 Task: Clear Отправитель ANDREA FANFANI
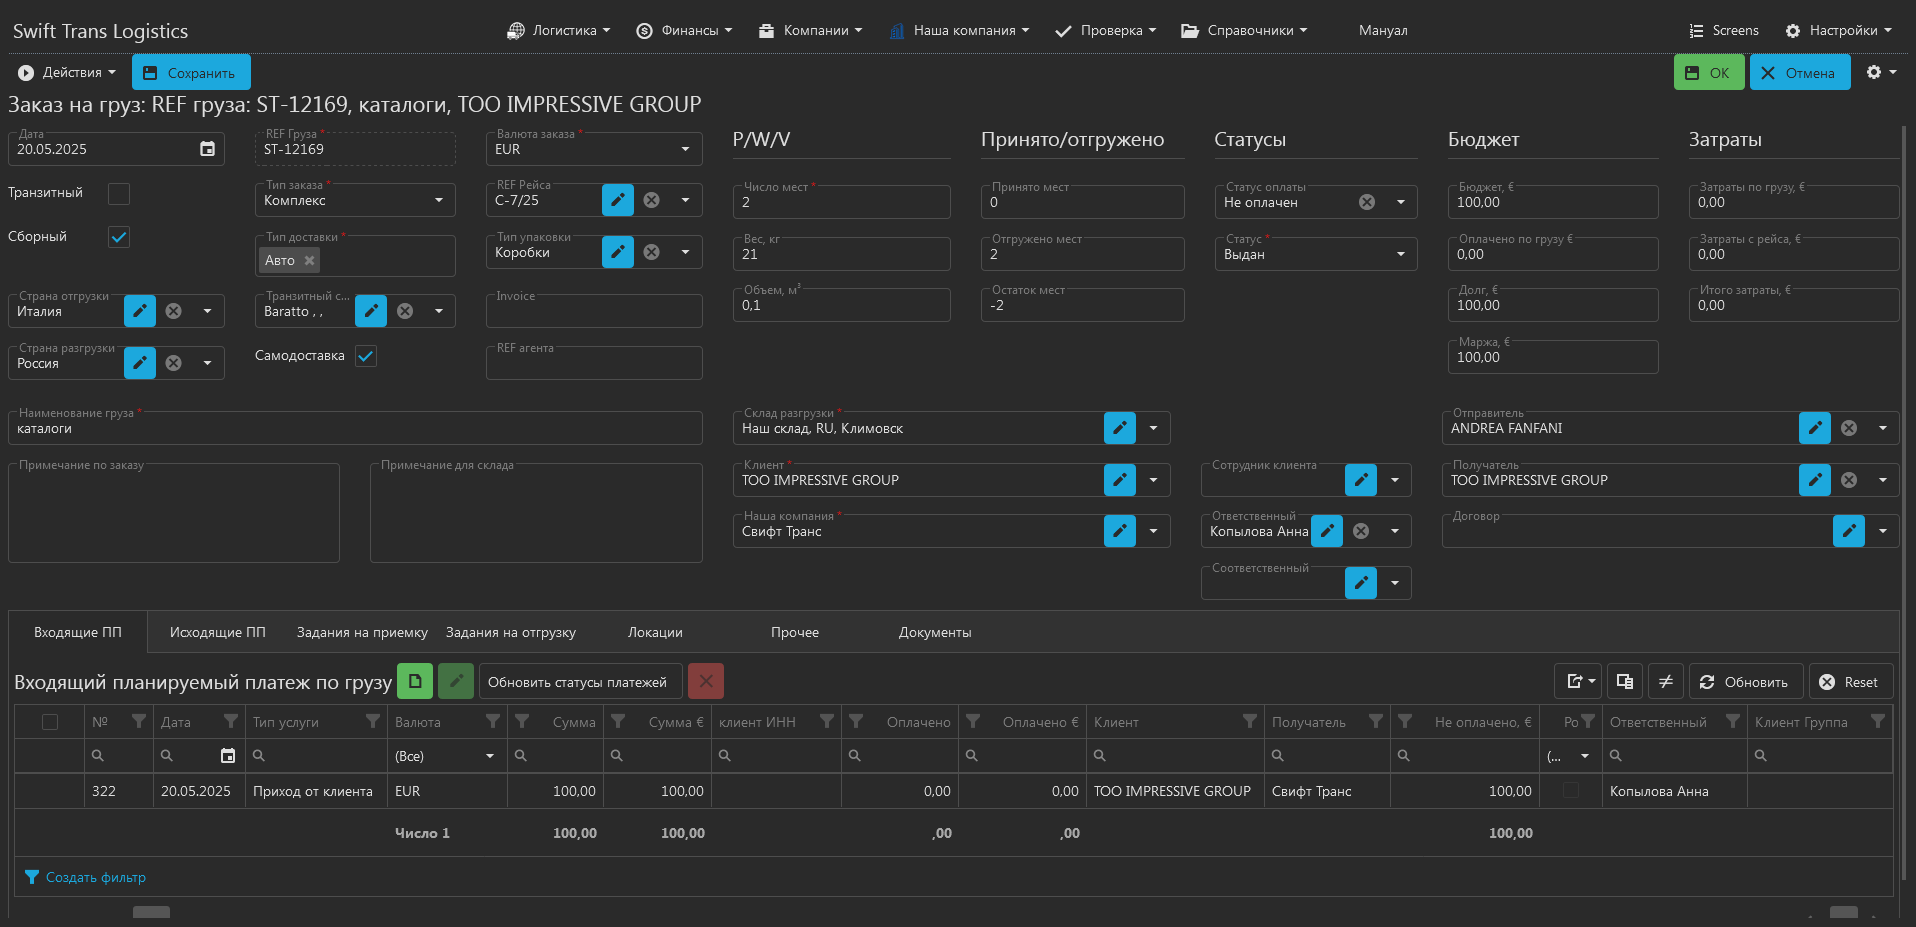click(x=1849, y=428)
